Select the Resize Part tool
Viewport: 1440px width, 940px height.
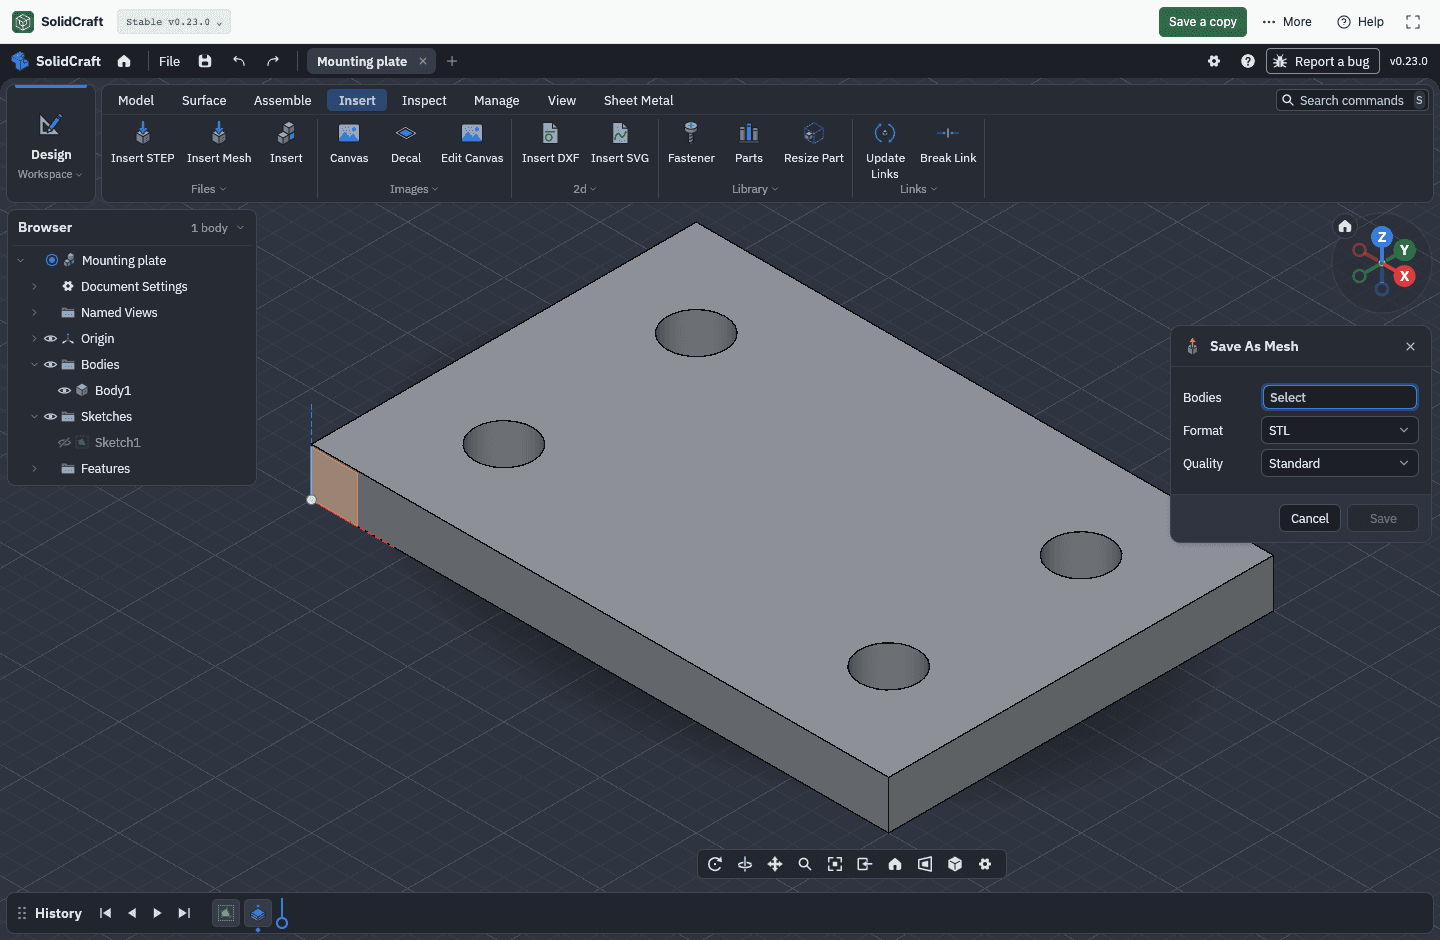(x=814, y=142)
